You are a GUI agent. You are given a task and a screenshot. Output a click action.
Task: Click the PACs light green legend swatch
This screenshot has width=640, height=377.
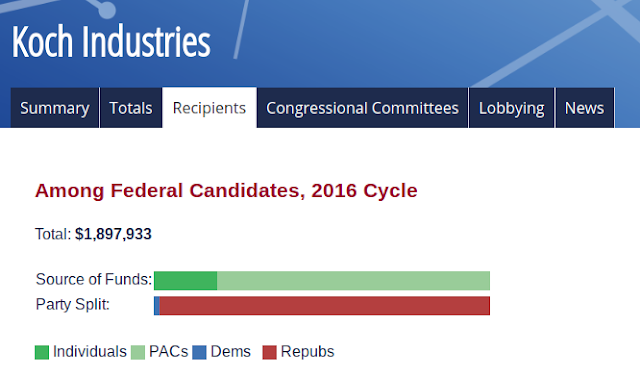click(138, 353)
